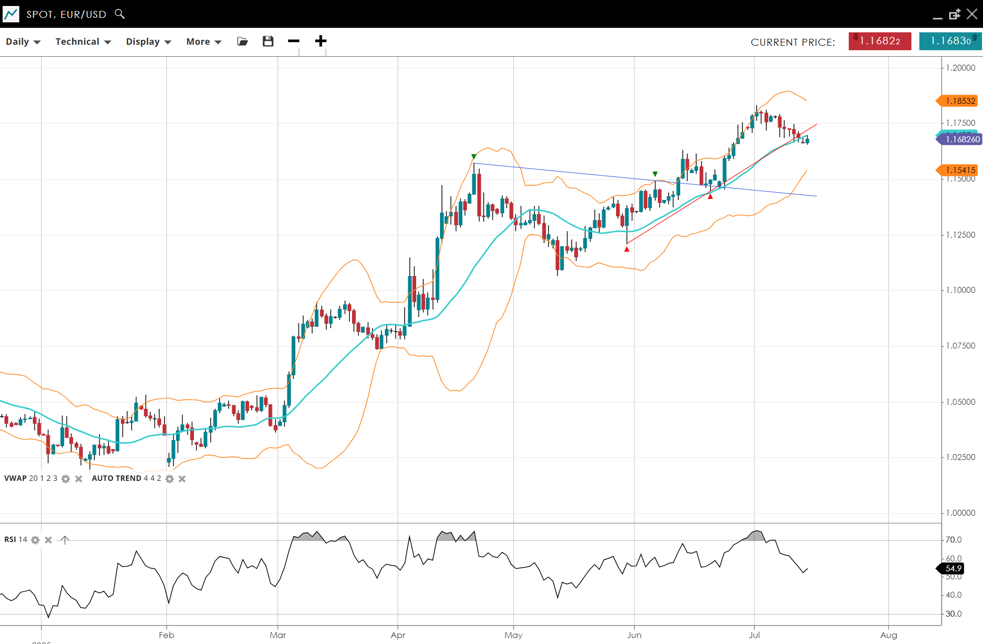Open the More menu

coord(203,42)
